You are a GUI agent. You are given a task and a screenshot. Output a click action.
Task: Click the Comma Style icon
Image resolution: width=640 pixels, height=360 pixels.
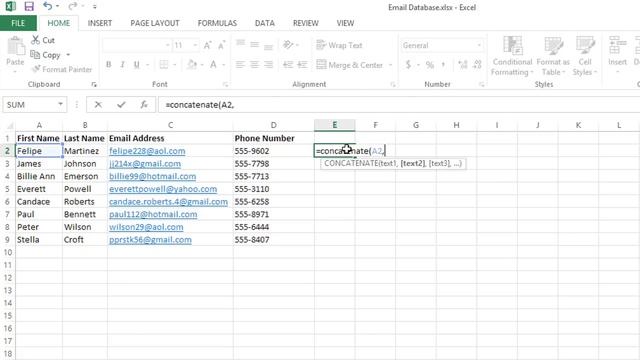click(444, 64)
